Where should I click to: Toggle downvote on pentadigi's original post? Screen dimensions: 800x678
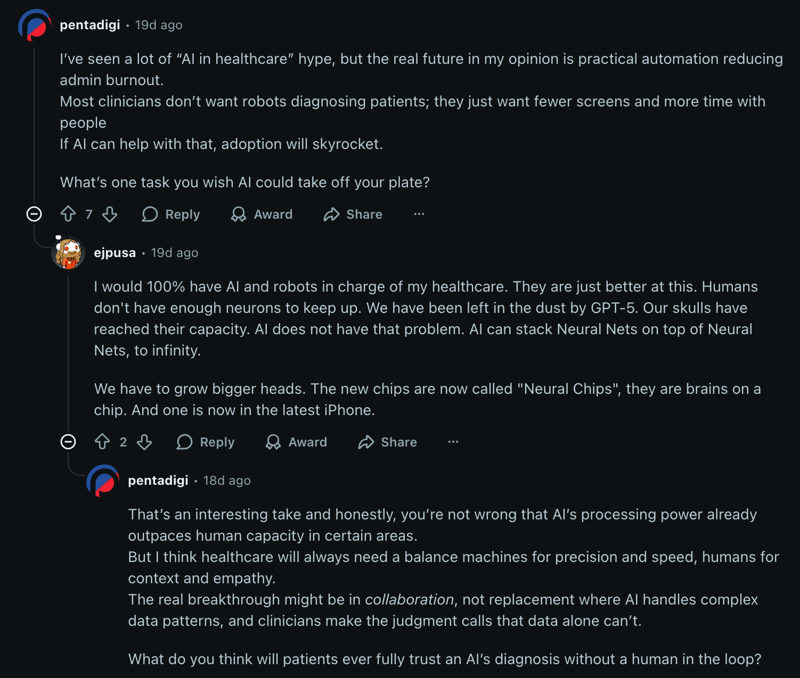coord(110,214)
